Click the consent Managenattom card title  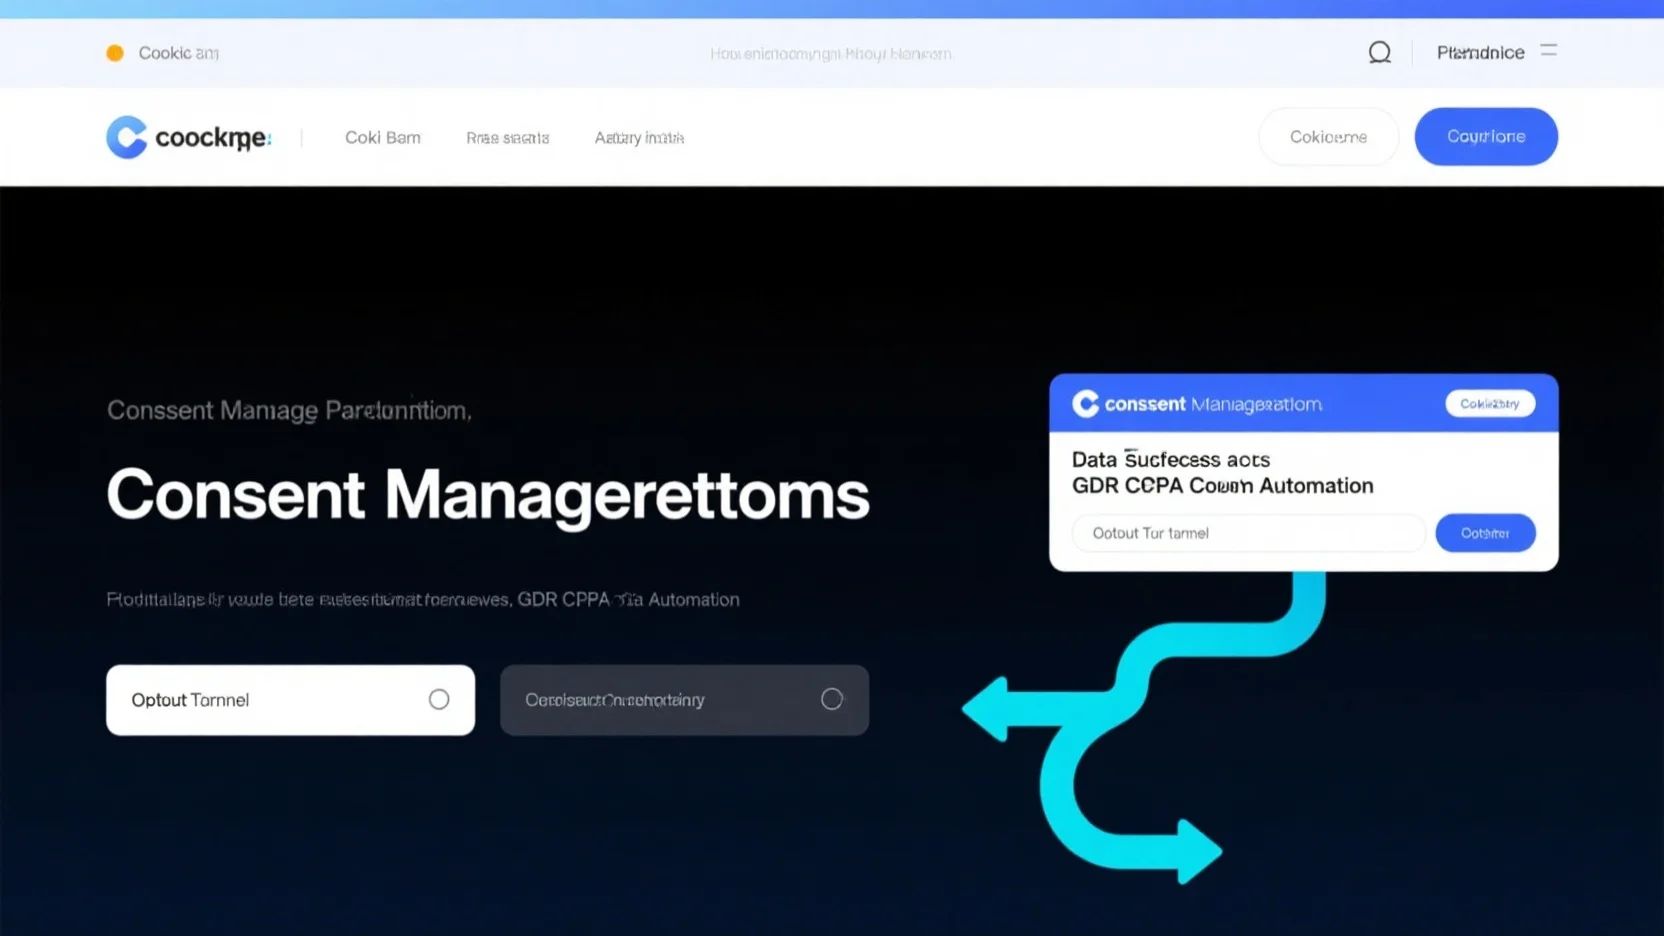tap(1213, 404)
